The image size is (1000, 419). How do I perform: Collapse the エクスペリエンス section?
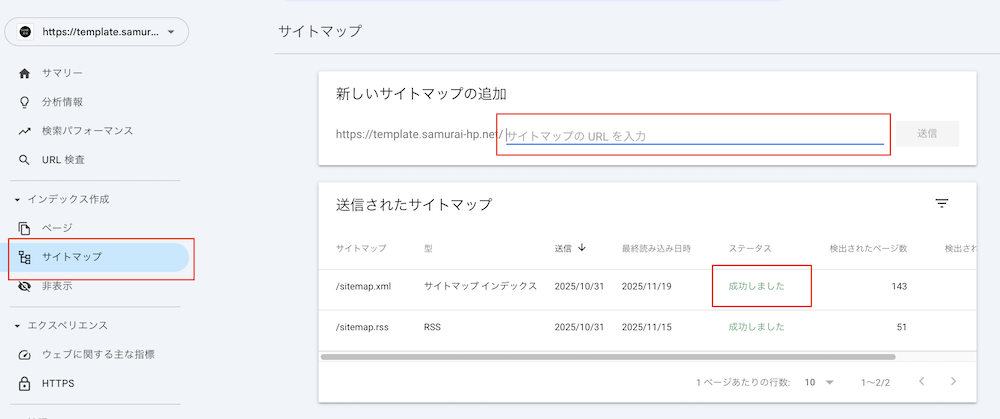click(62, 325)
